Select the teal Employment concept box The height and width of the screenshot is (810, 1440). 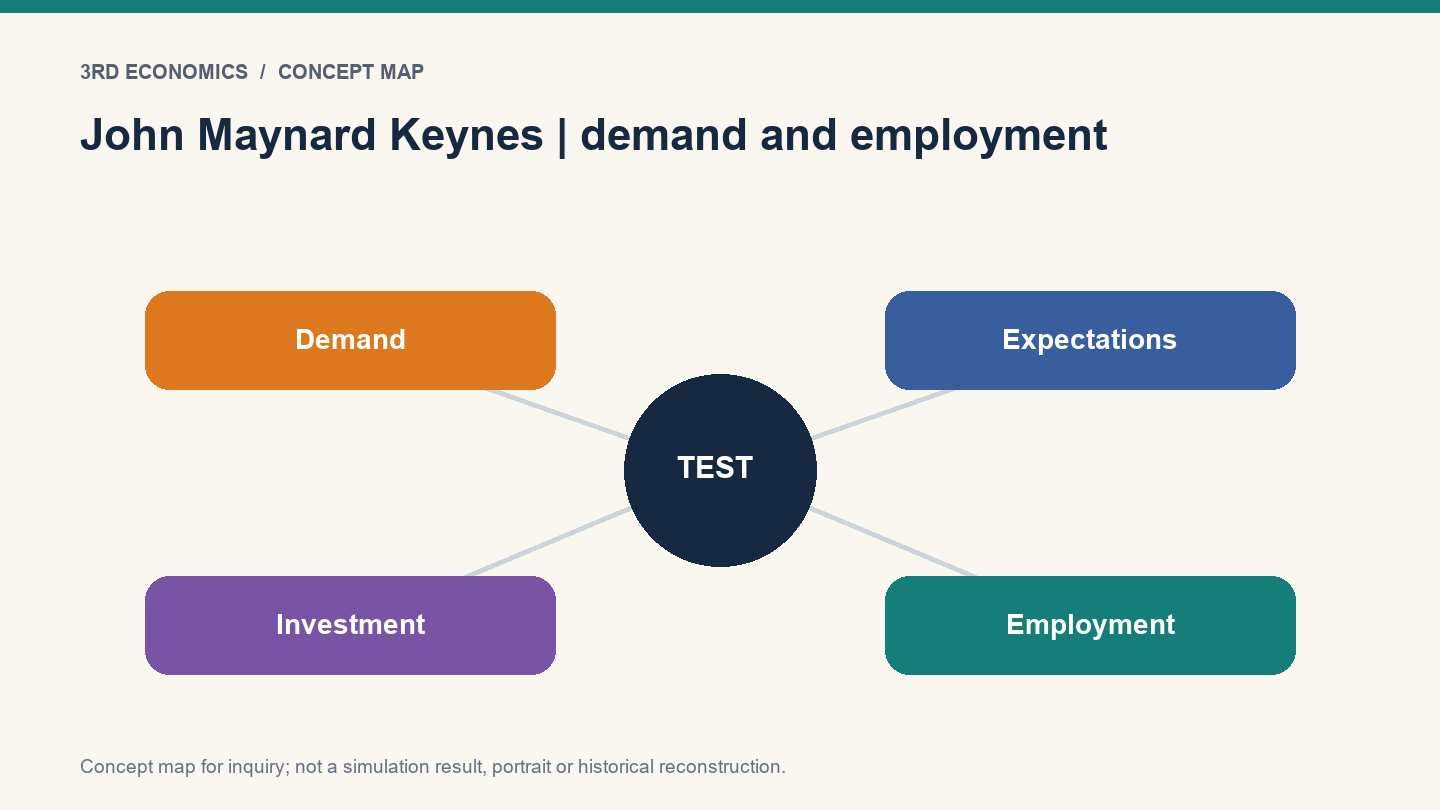tap(1090, 625)
